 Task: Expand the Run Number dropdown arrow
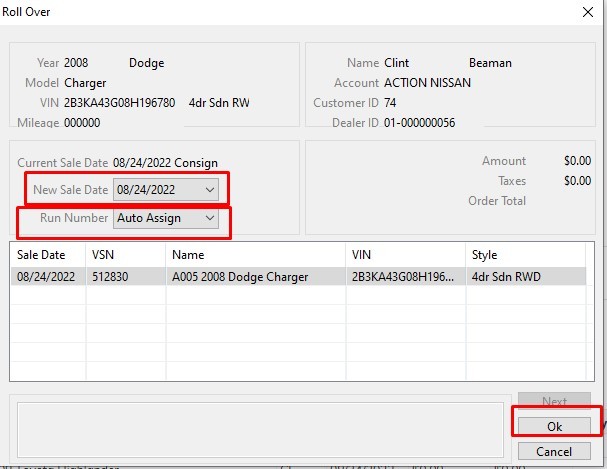click(x=209, y=218)
